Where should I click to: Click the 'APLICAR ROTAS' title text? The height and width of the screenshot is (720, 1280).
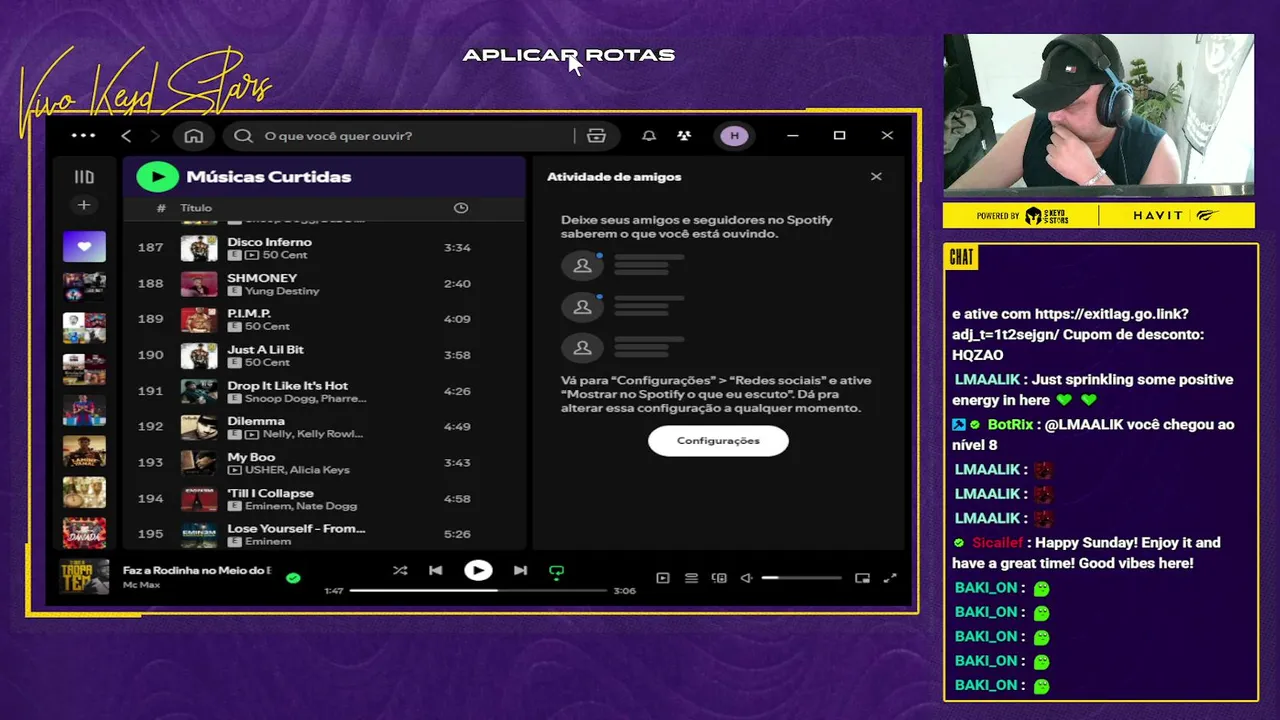click(x=569, y=56)
